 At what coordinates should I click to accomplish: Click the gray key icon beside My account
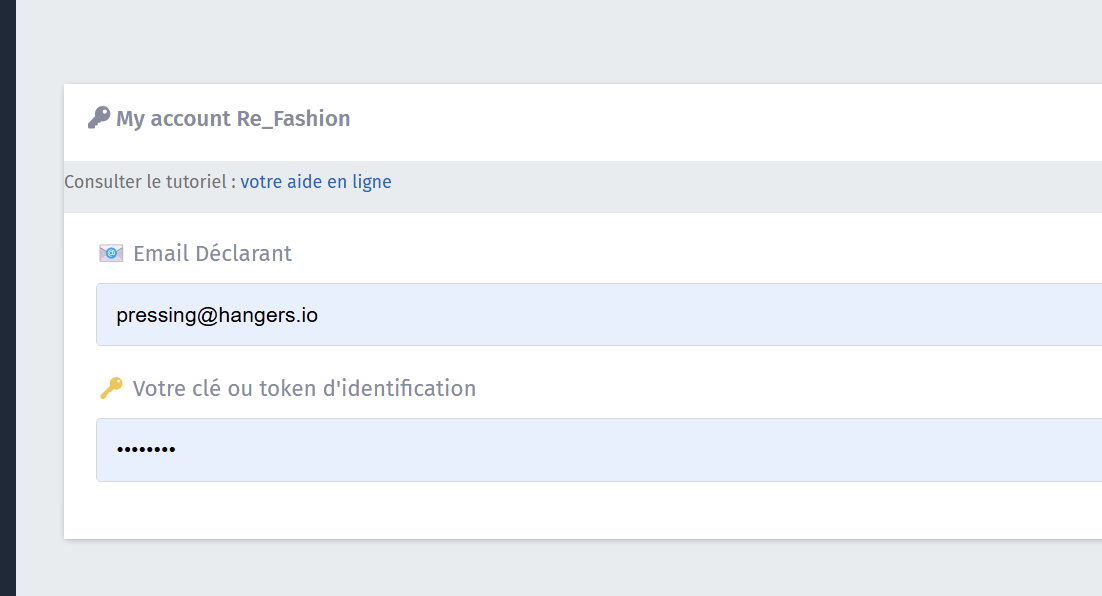click(98, 118)
